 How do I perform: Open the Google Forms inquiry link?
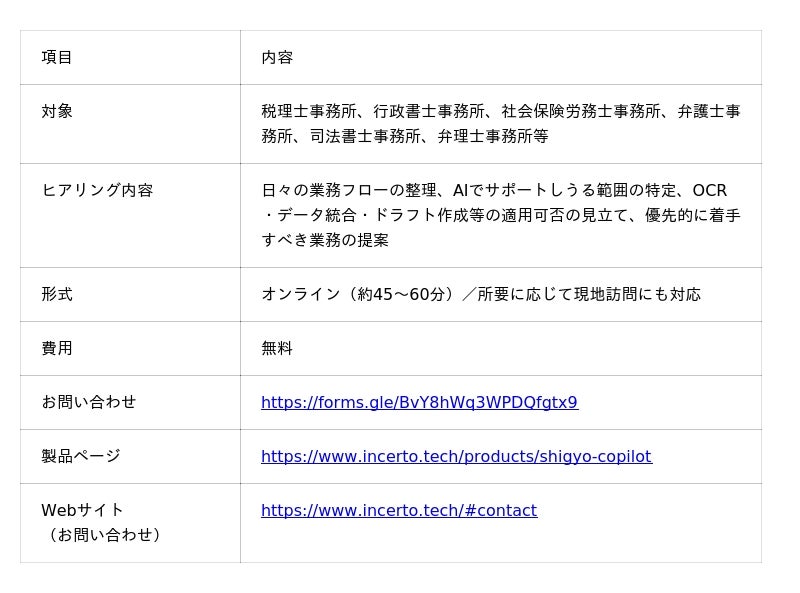pos(419,403)
